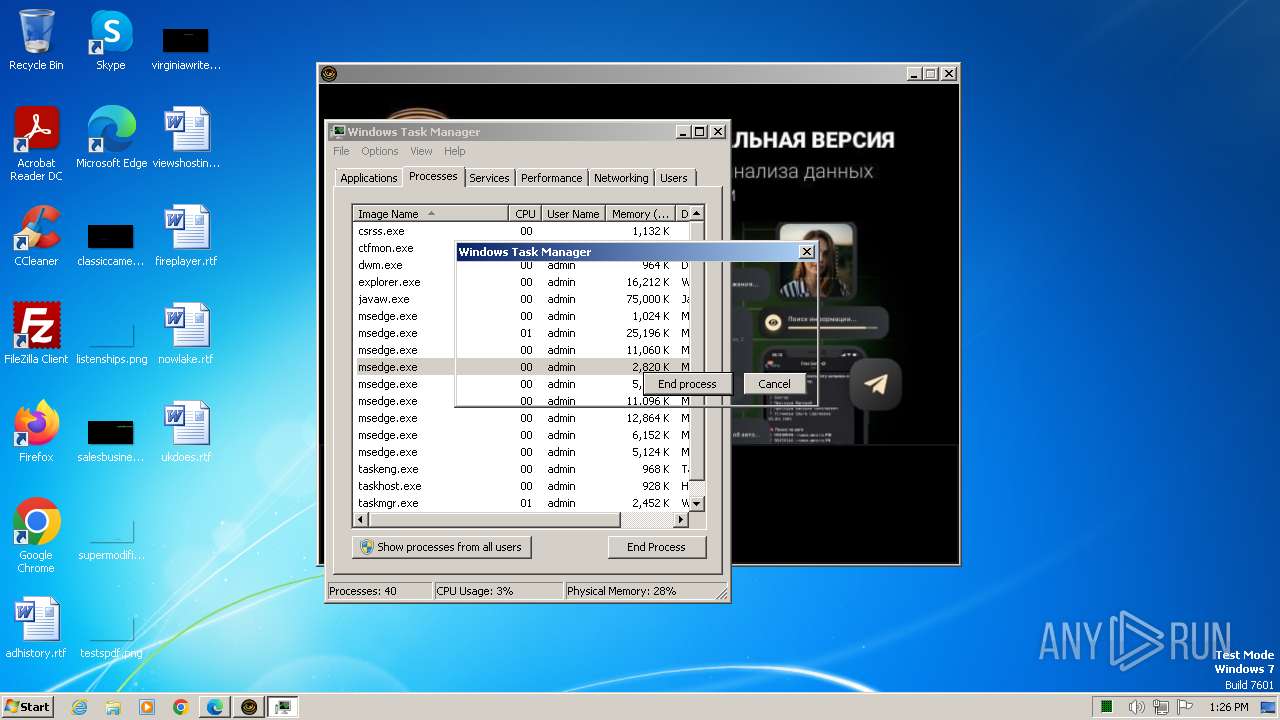The image size is (1280, 720).
Task: Launch media player from taskbar
Action: (147, 707)
